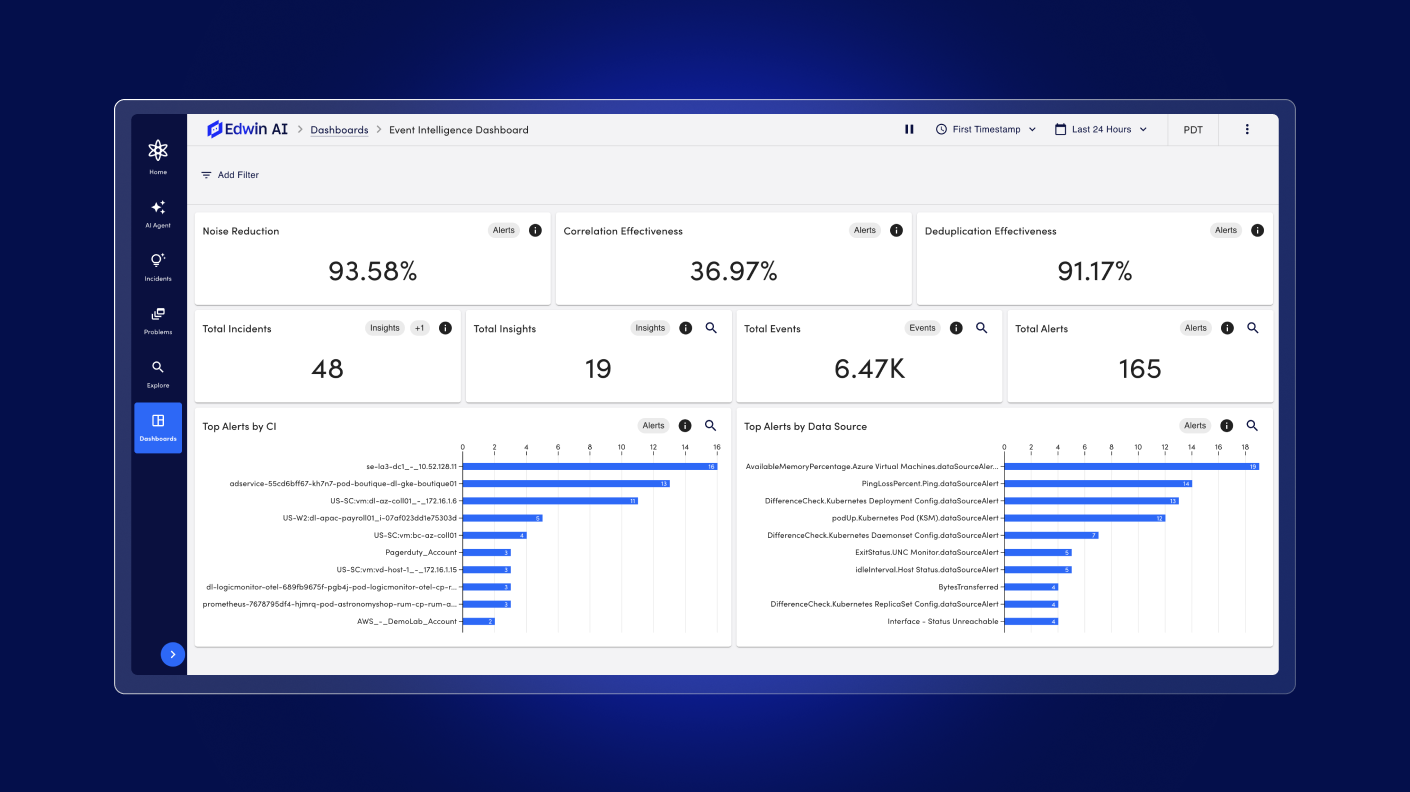
Task: Show info for Correlation Effectiveness
Action: (896, 230)
